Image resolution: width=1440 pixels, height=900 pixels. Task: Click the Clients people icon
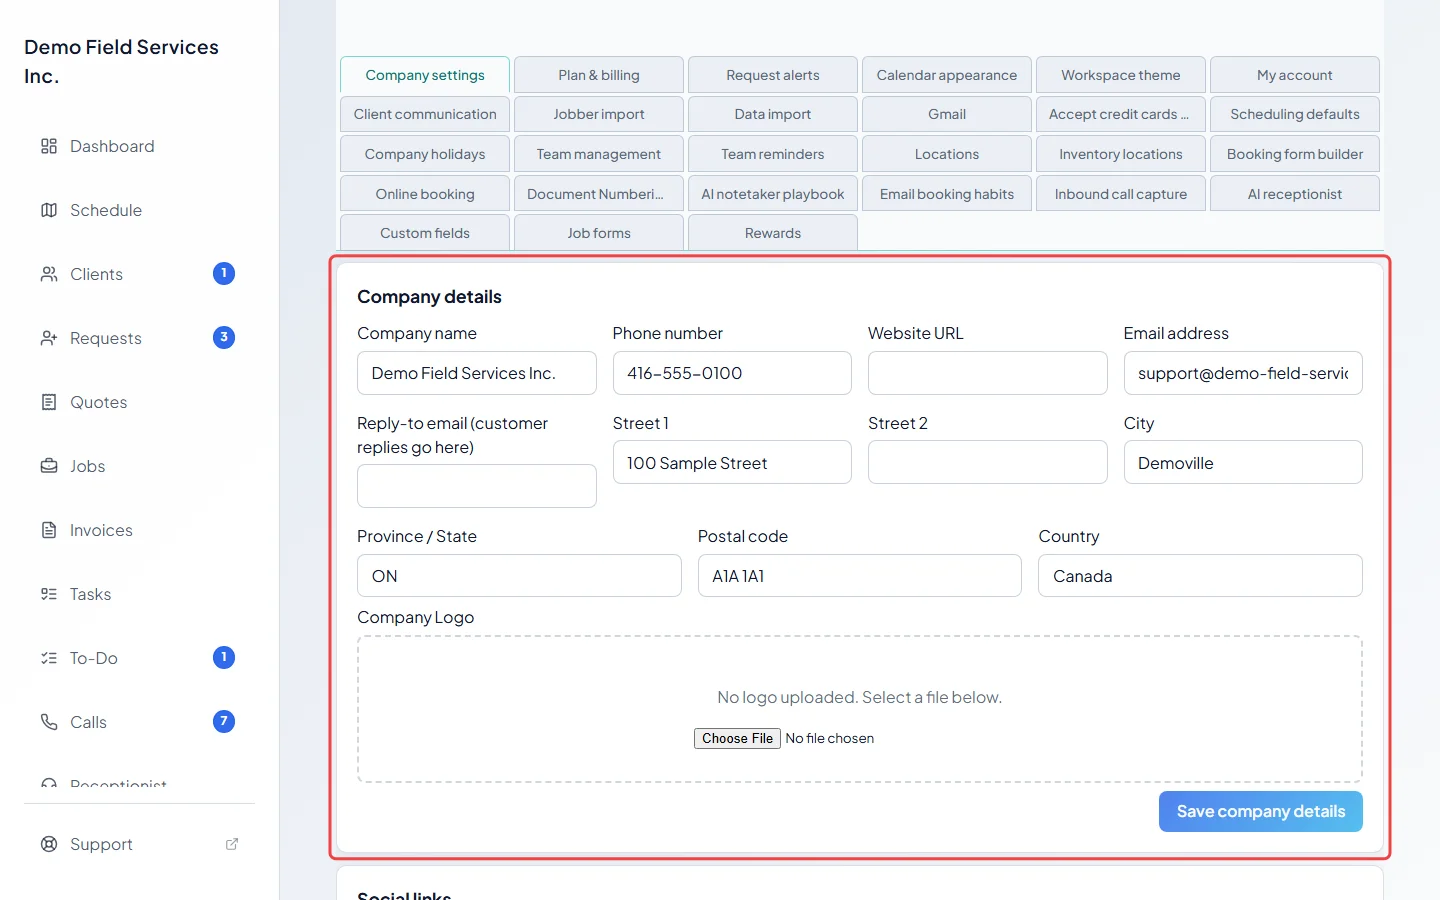point(49,274)
